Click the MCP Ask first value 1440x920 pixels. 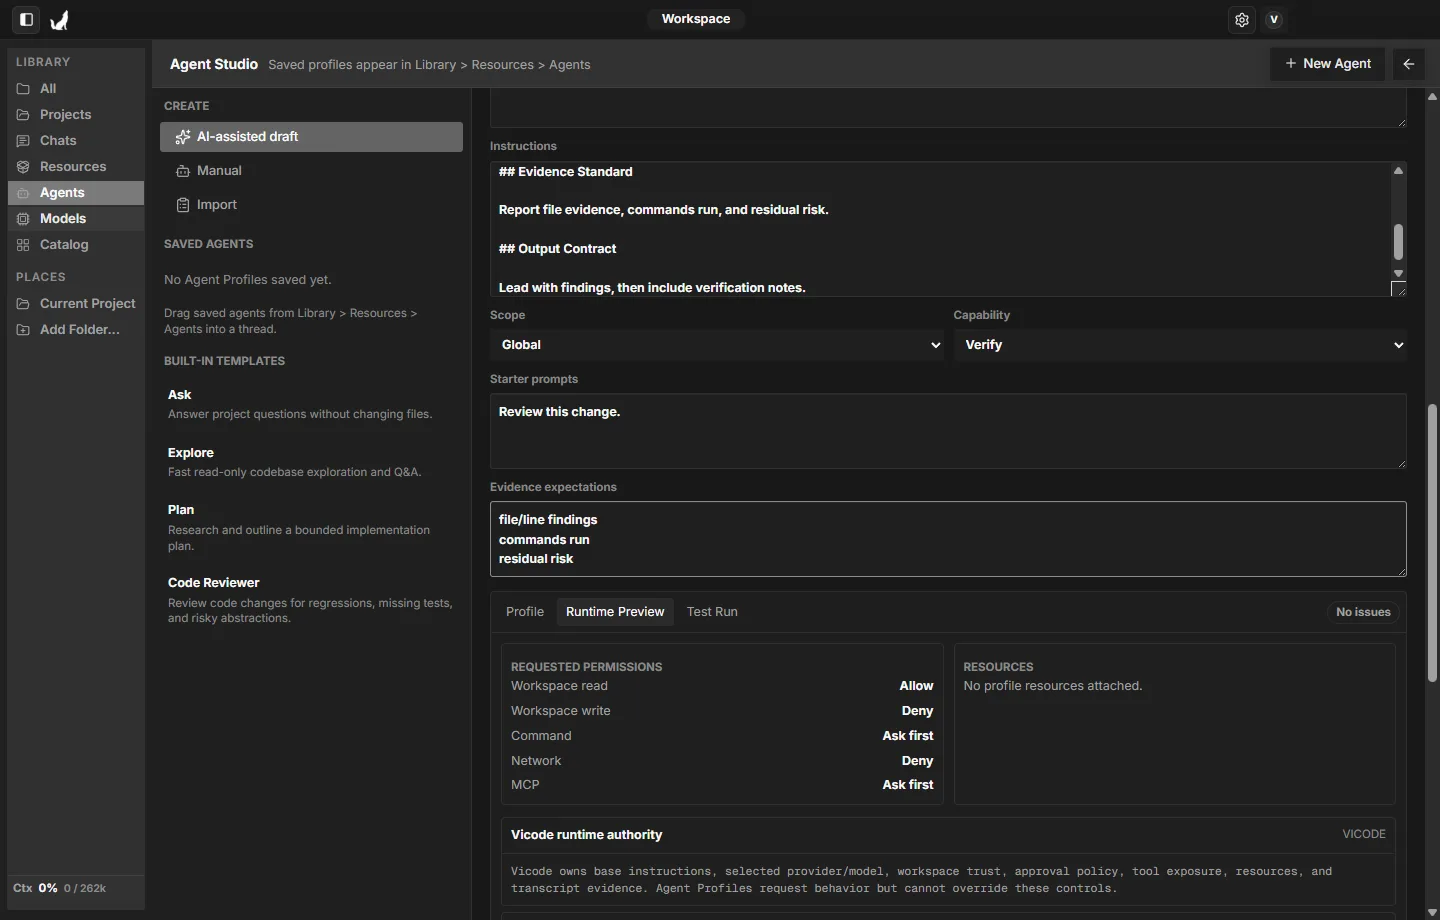point(908,785)
